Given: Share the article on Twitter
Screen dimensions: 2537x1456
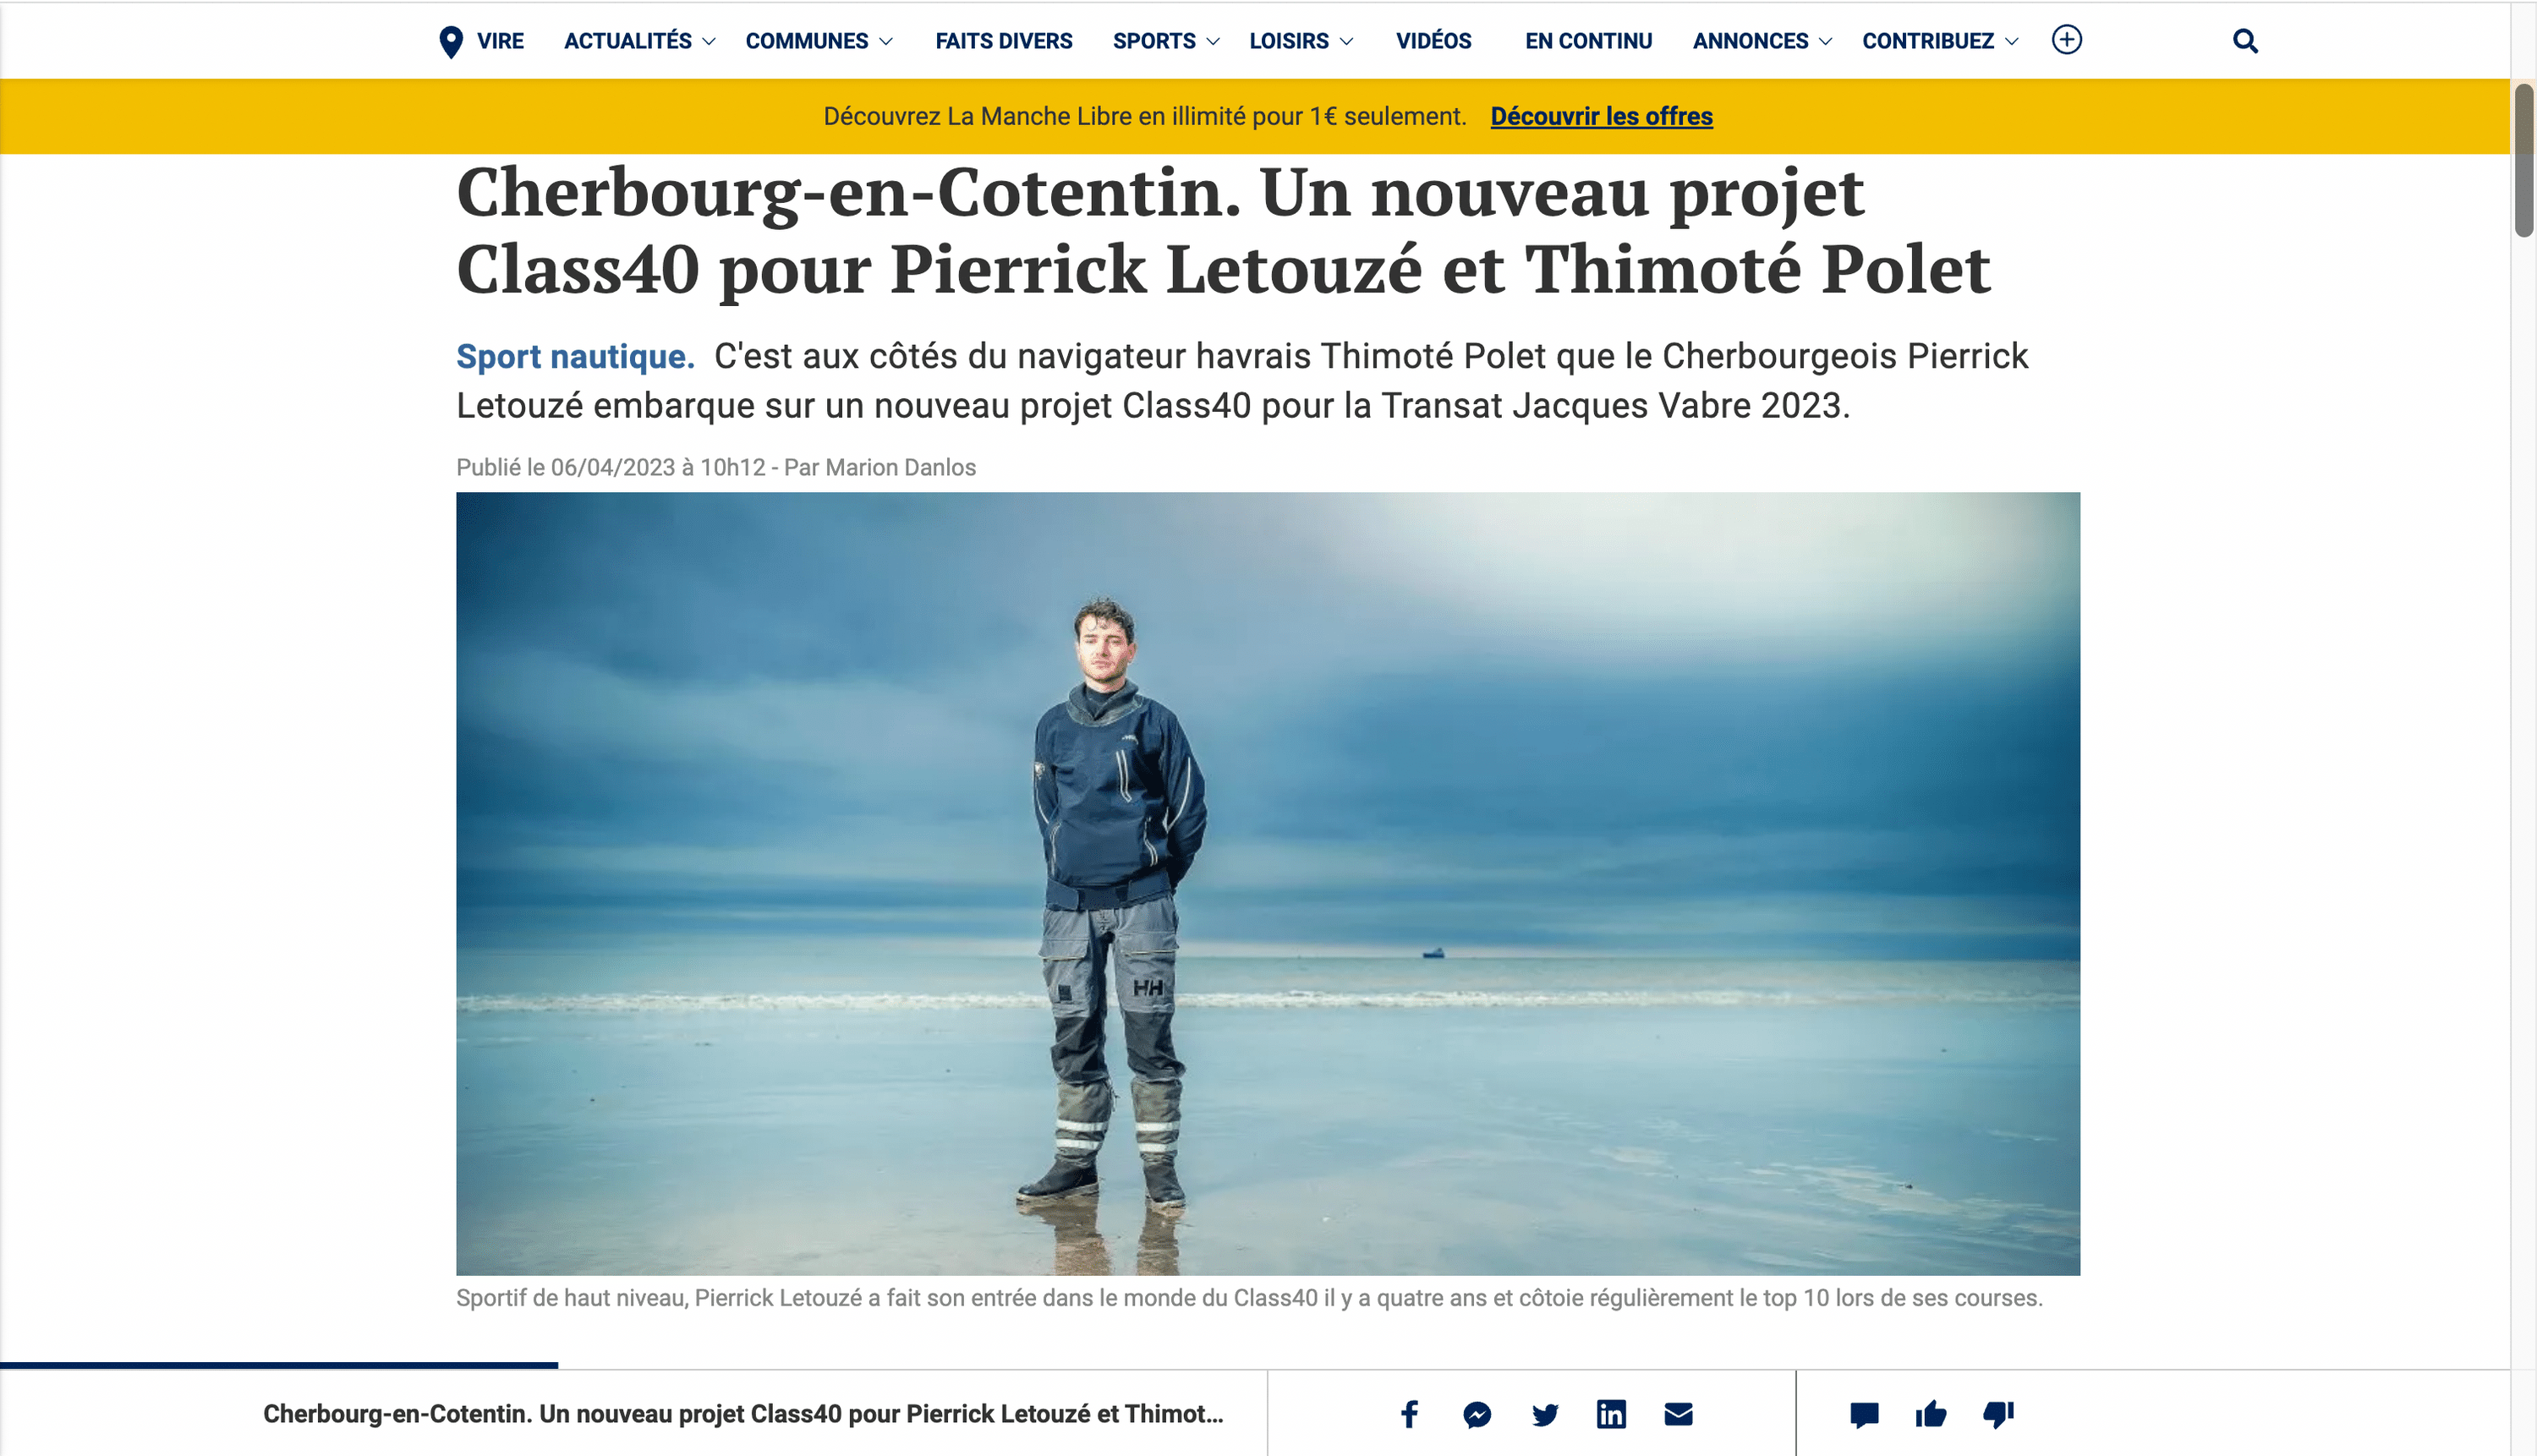Looking at the screenshot, I should [1544, 1414].
